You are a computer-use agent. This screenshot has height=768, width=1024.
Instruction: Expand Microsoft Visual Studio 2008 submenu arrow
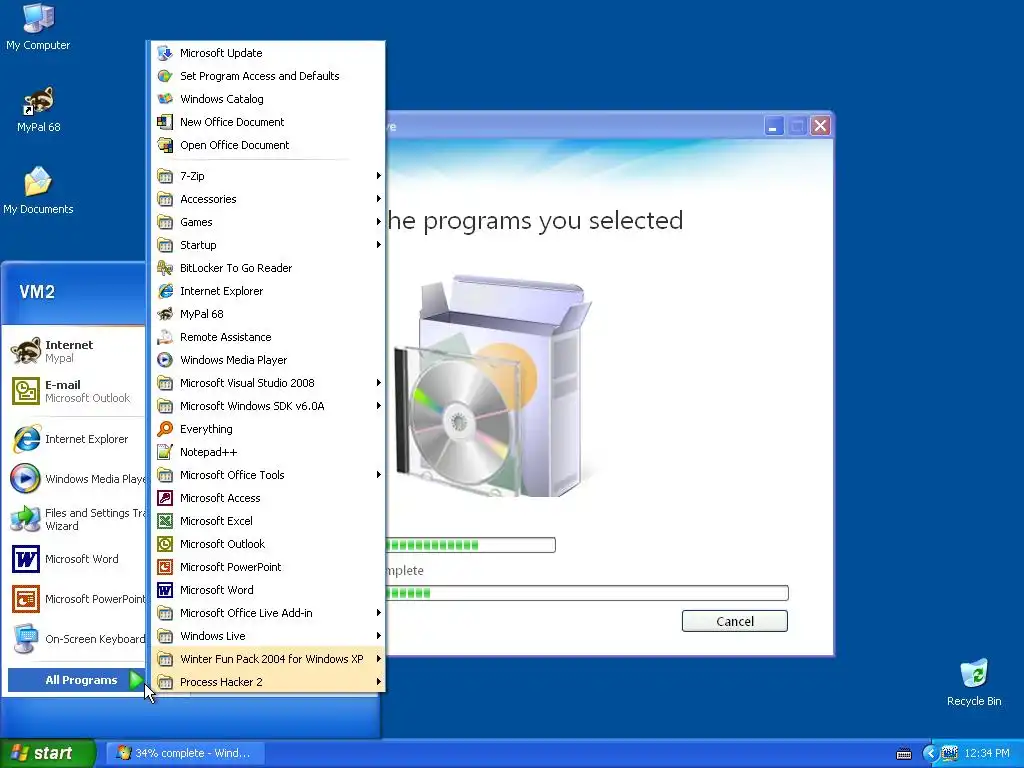click(378, 383)
